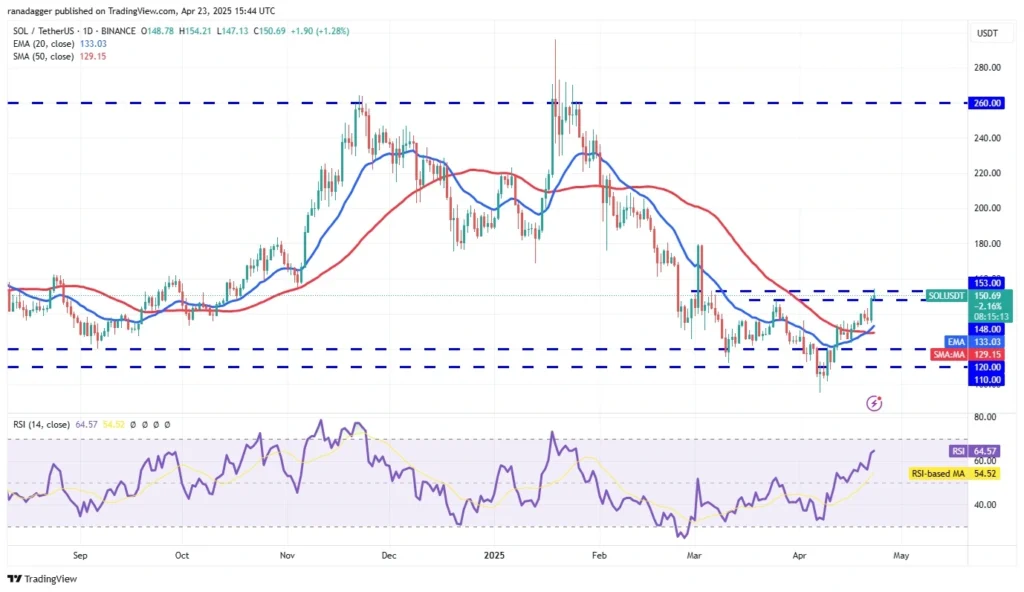Click the May label on time axis
Screen dimensions: 1024x592
(901, 555)
